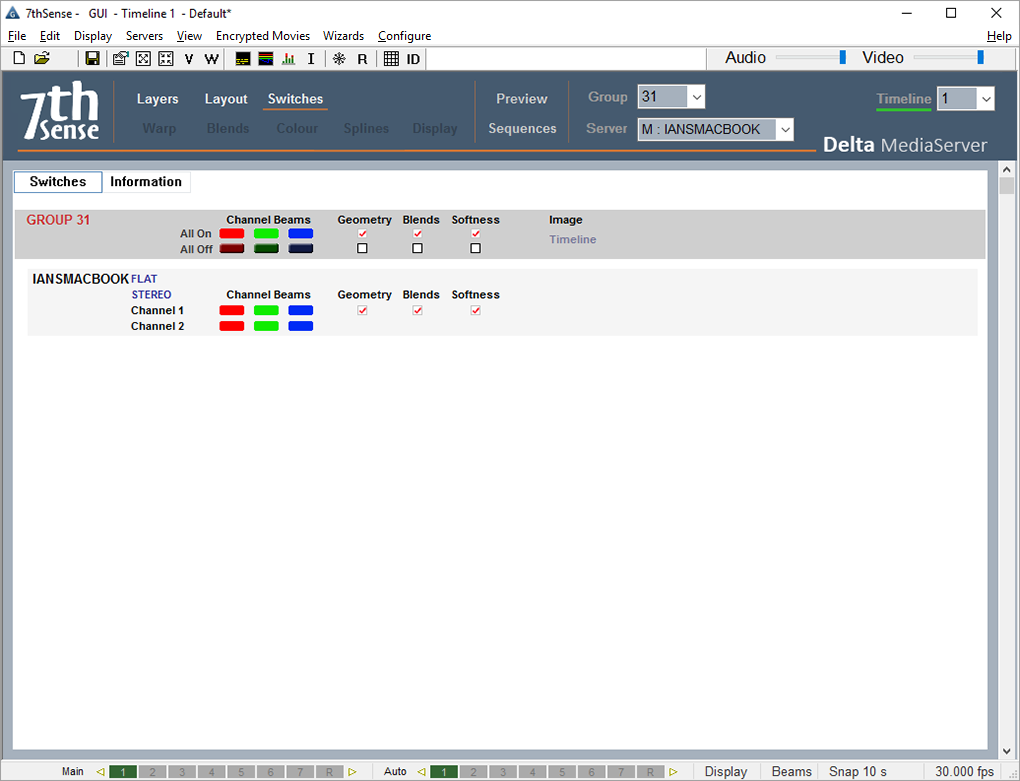Select Main timeline button 1
Screen dimensions: 1020x781
click(123, 772)
